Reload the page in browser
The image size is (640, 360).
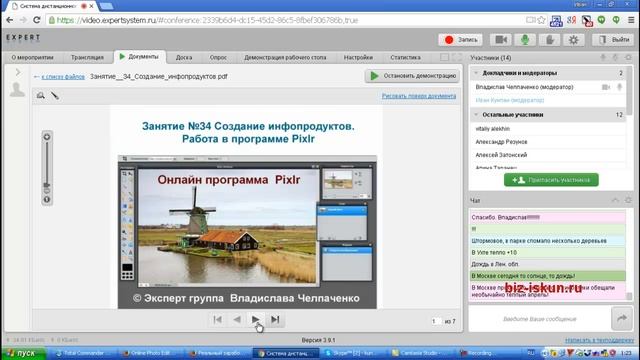point(37,20)
